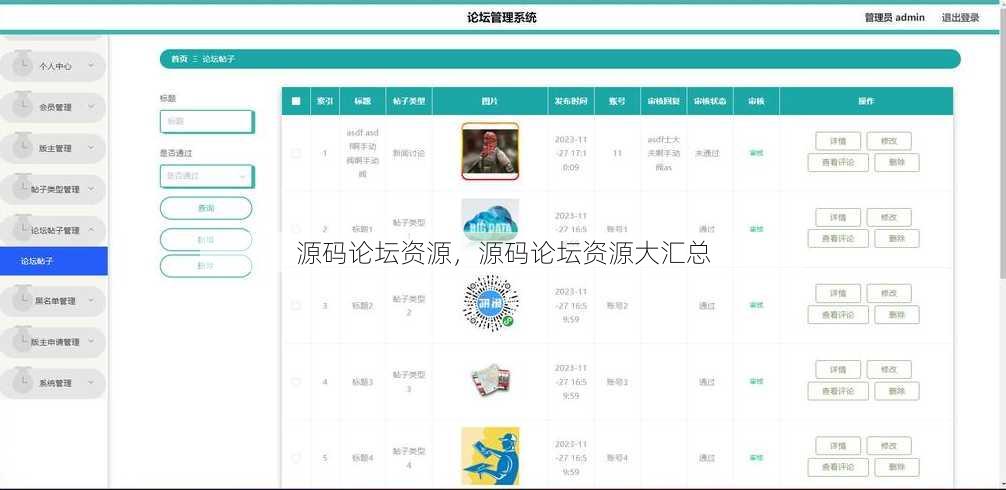Click 审核 link in the 标题3 row
This screenshot has width=1006, height=490.
(x=756, y=382)
